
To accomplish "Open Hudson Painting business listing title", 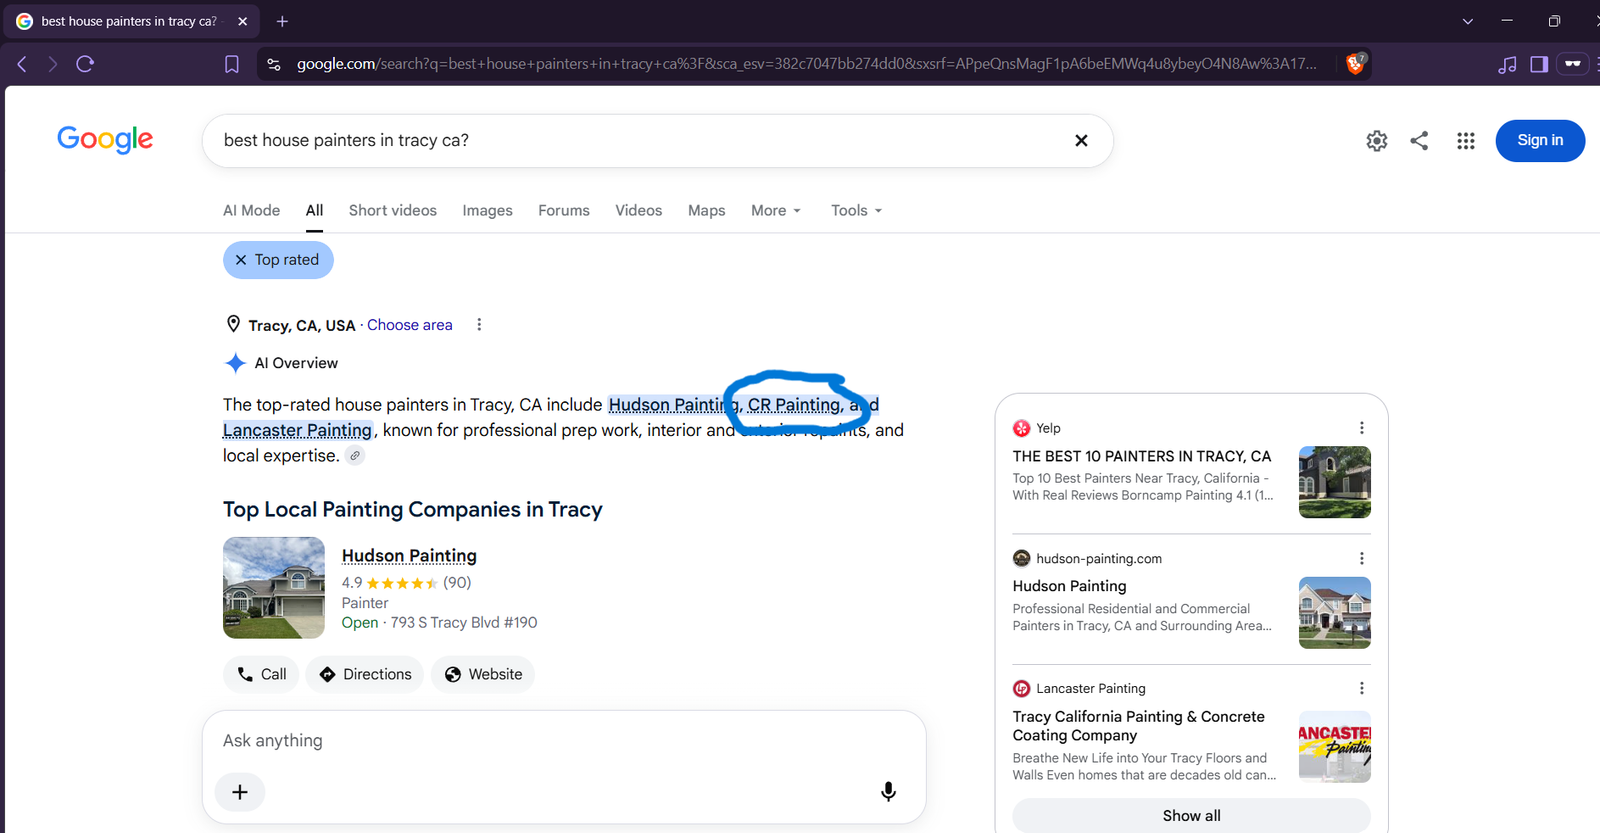I will [409, 556].
